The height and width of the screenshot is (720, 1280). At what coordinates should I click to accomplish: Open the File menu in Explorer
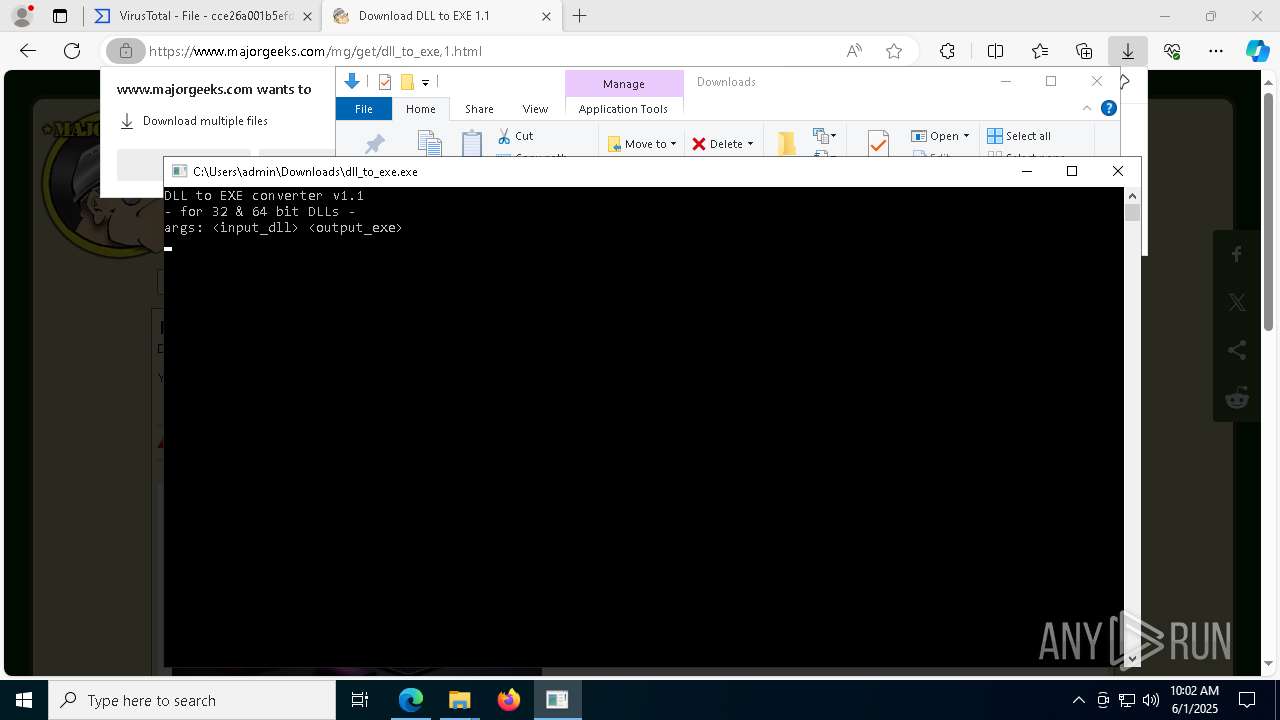pos(364,109)
